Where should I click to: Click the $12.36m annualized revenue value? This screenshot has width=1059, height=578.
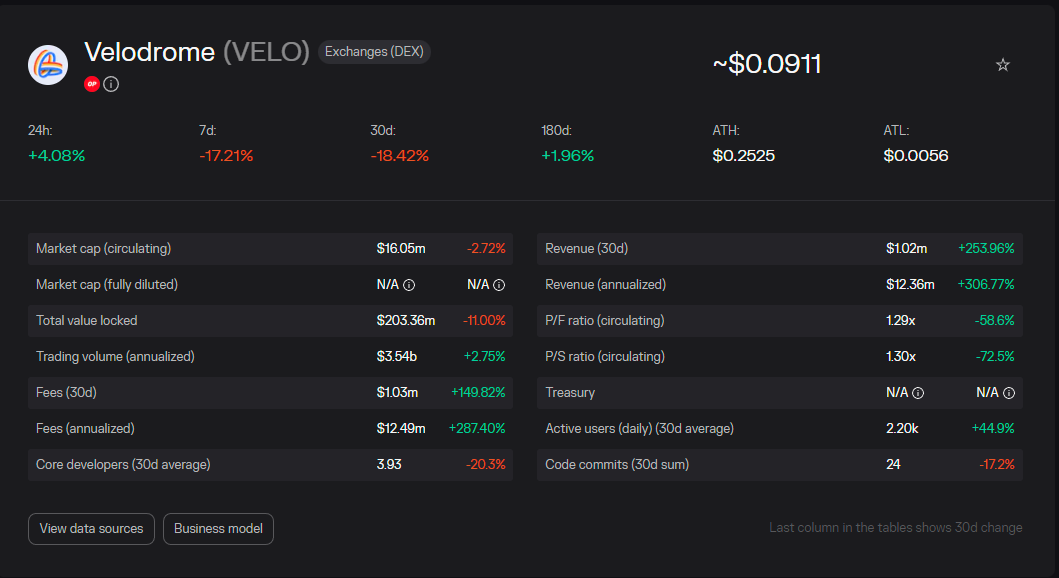point(910,285)
